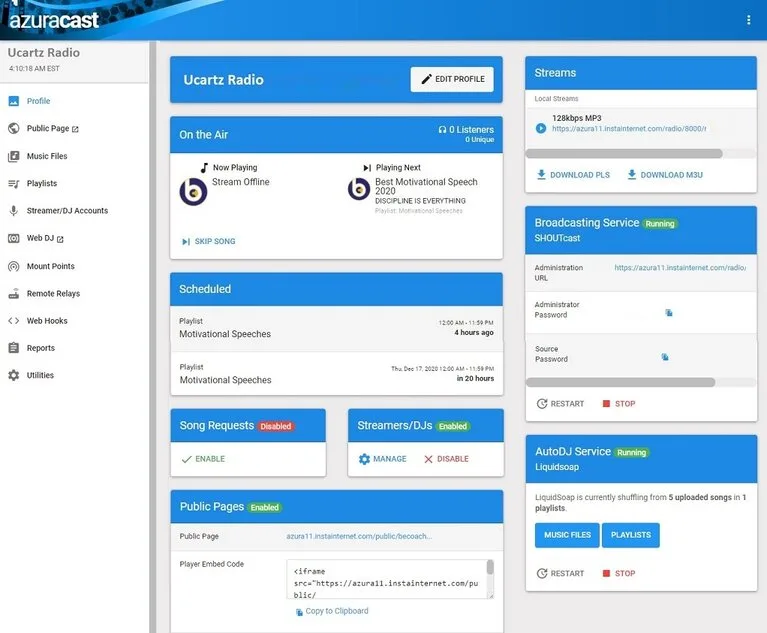Open the SHOUTcast Administration URL link
Viewport: 767px width, 633px height.
pos(680,268)
